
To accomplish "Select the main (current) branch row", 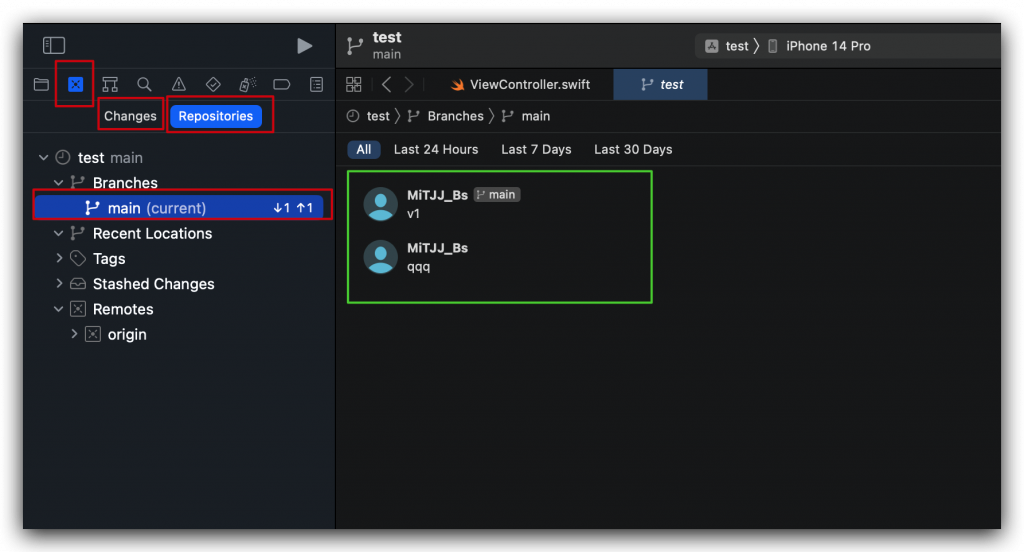I will [179, 208].
